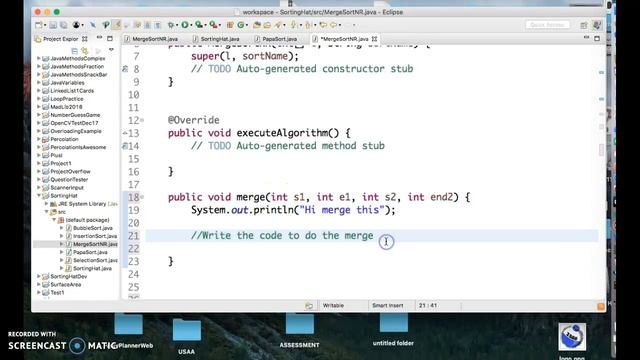Open the Debug button dropdown arrow

point(177,25)
